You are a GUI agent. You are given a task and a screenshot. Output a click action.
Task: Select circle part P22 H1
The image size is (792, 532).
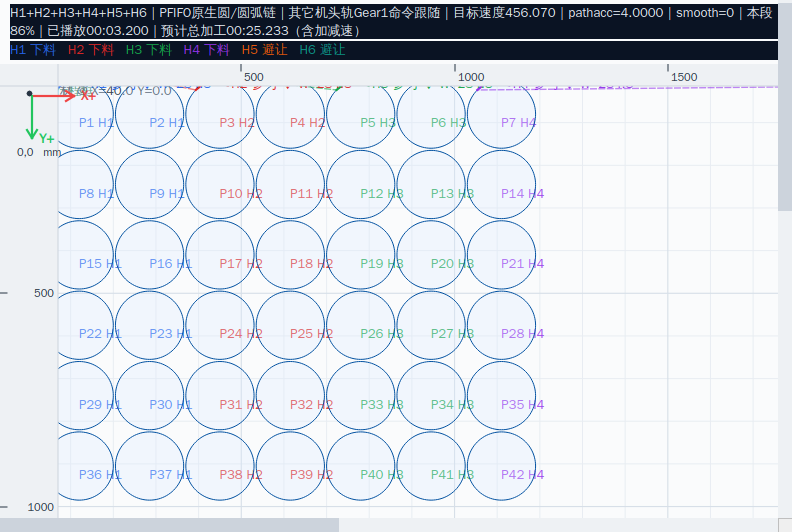click(x=85, y=325)
